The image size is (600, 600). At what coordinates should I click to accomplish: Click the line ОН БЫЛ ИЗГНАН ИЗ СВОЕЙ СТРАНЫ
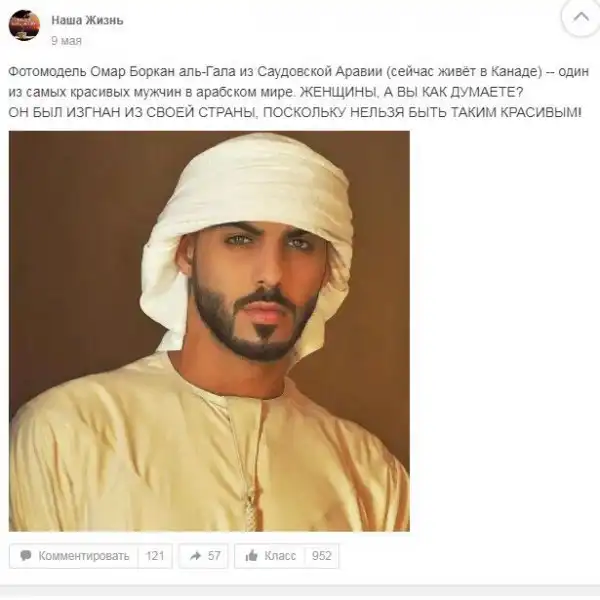[x=132, y=112]
